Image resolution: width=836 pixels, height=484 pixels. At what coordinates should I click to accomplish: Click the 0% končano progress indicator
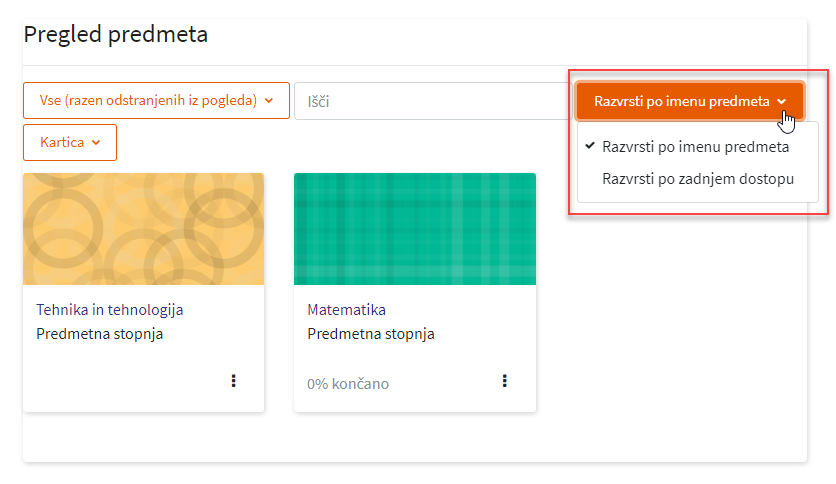click(x=348, y=384)
